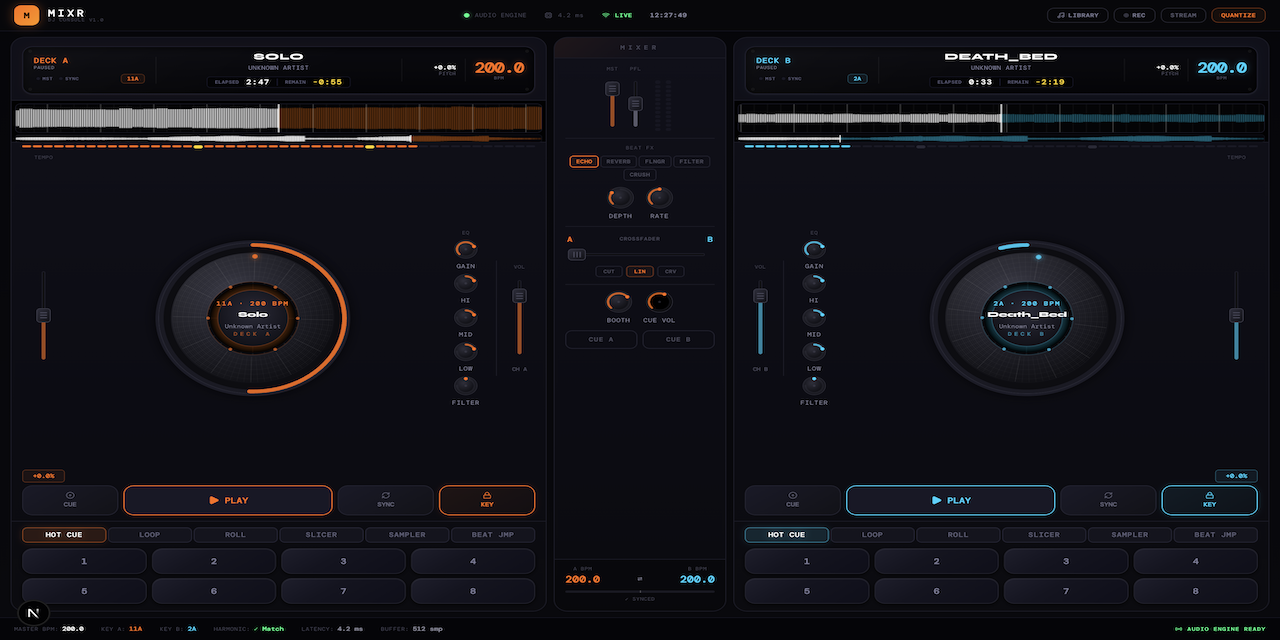
Task: Select the FLNGR beat effect
Action: click(655, 161)
